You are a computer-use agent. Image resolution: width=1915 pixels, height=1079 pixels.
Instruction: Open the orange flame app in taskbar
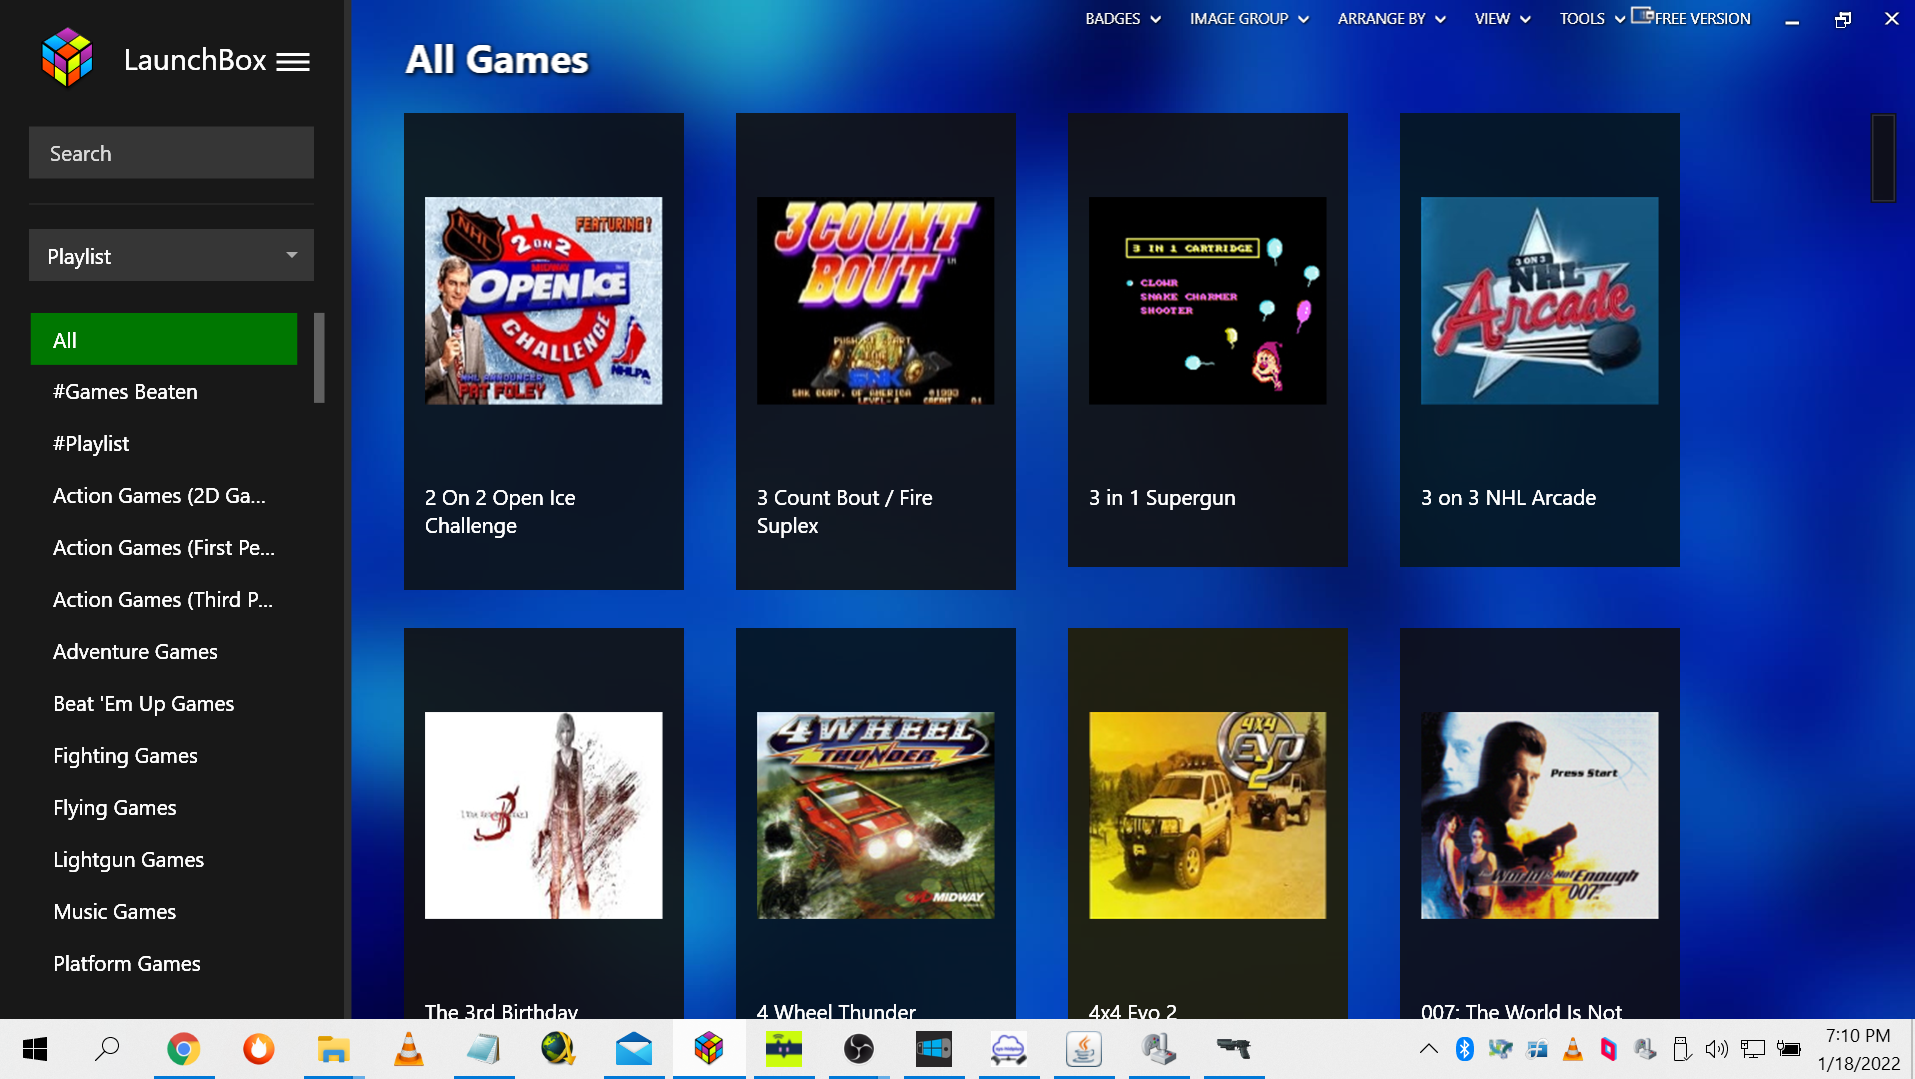258,1049
